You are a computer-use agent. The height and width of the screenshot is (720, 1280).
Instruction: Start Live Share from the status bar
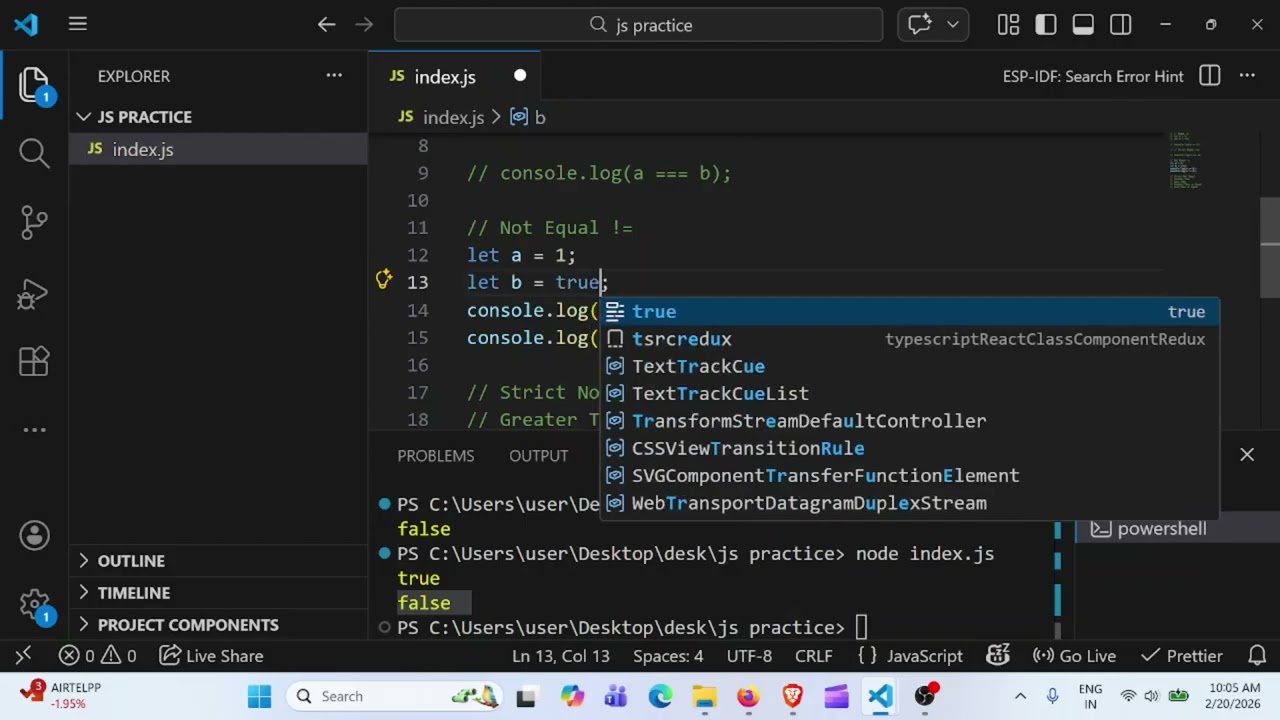(x=211, y=656)
